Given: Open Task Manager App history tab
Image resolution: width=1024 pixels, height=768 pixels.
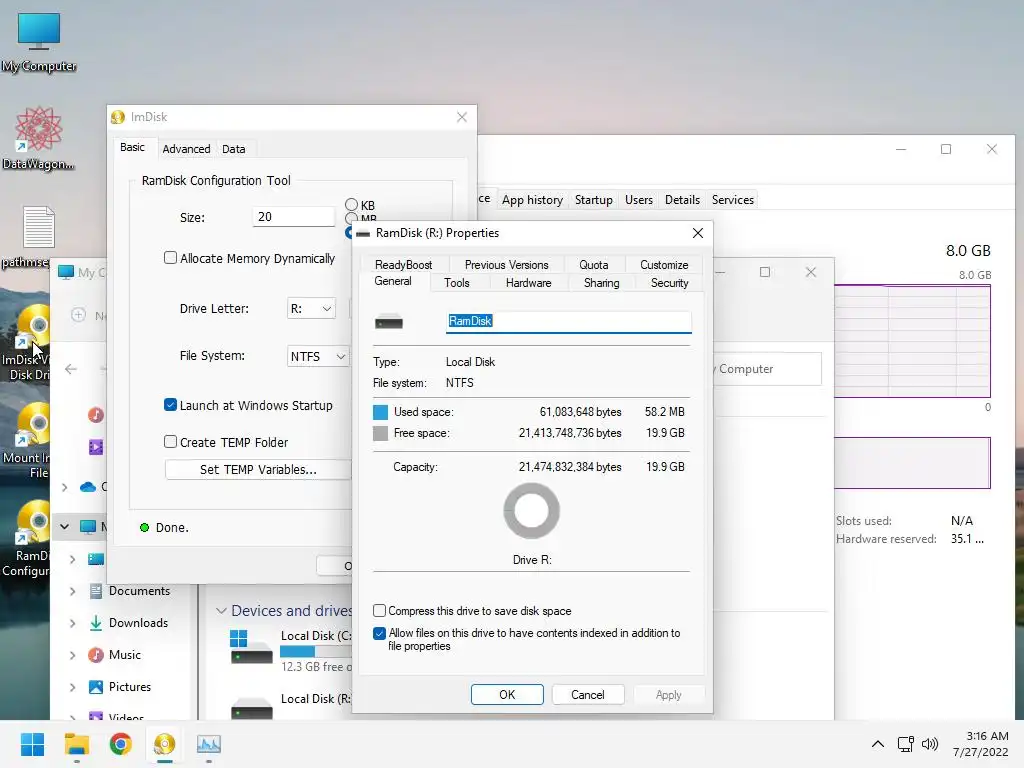Looking at the screenshot, I should click(x=532, y=200).
